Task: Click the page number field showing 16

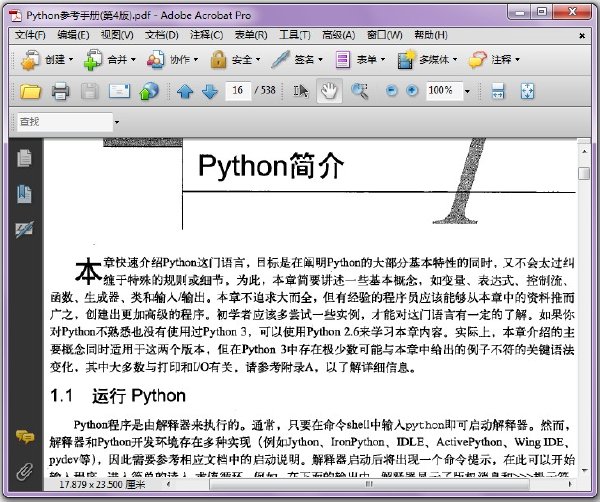Action: pyautogui.click(x=238, y=91)
